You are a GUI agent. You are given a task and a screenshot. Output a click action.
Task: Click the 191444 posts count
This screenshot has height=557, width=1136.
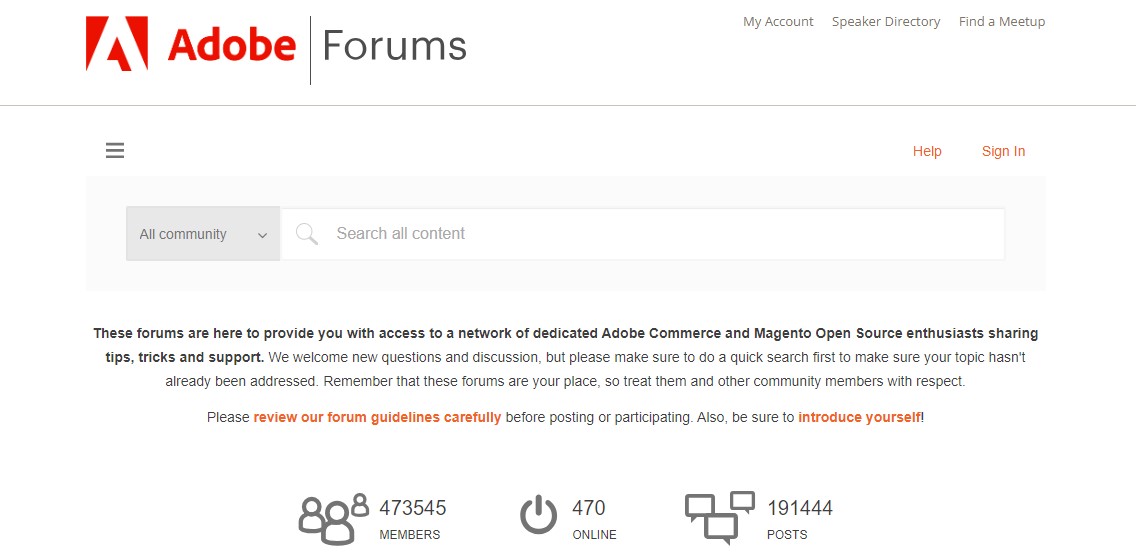click(800, 508)
